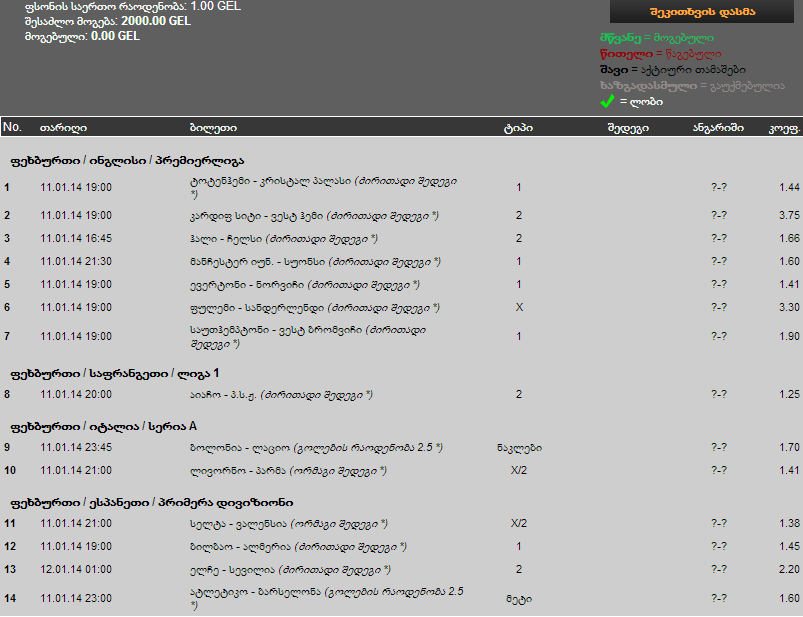Click bet type 'მეტი' in row 14
Viewport: 803px width, 617px height.
pos(519,599)
